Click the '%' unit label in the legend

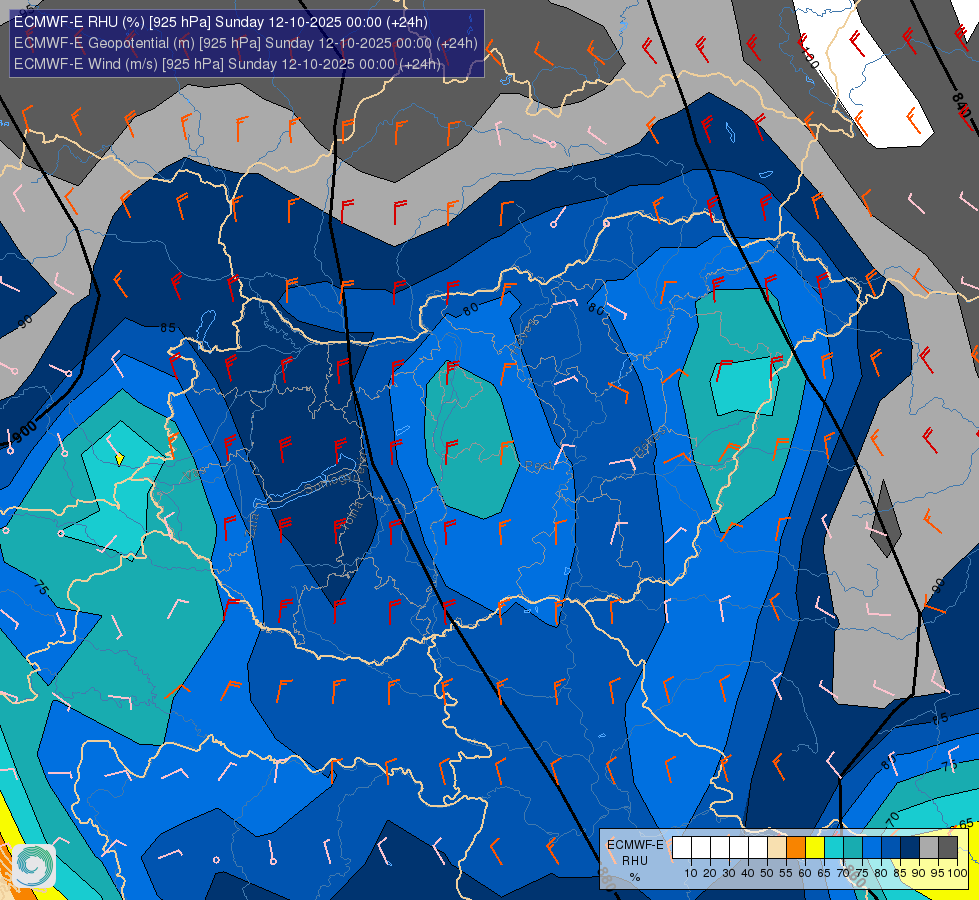click(x=635, y=877)
